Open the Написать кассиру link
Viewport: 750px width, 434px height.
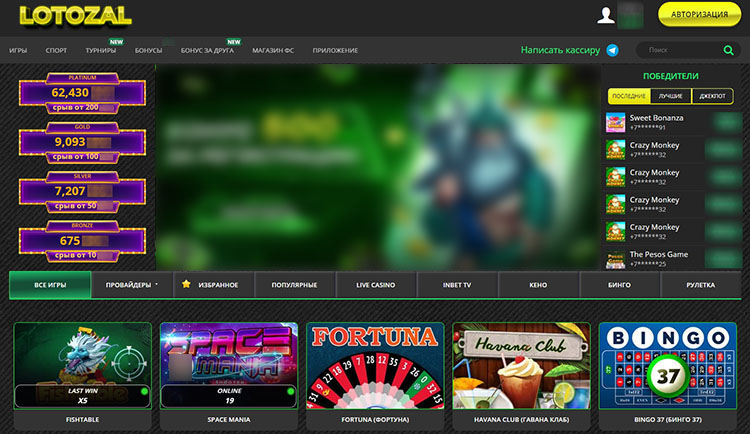coord(560,50)
